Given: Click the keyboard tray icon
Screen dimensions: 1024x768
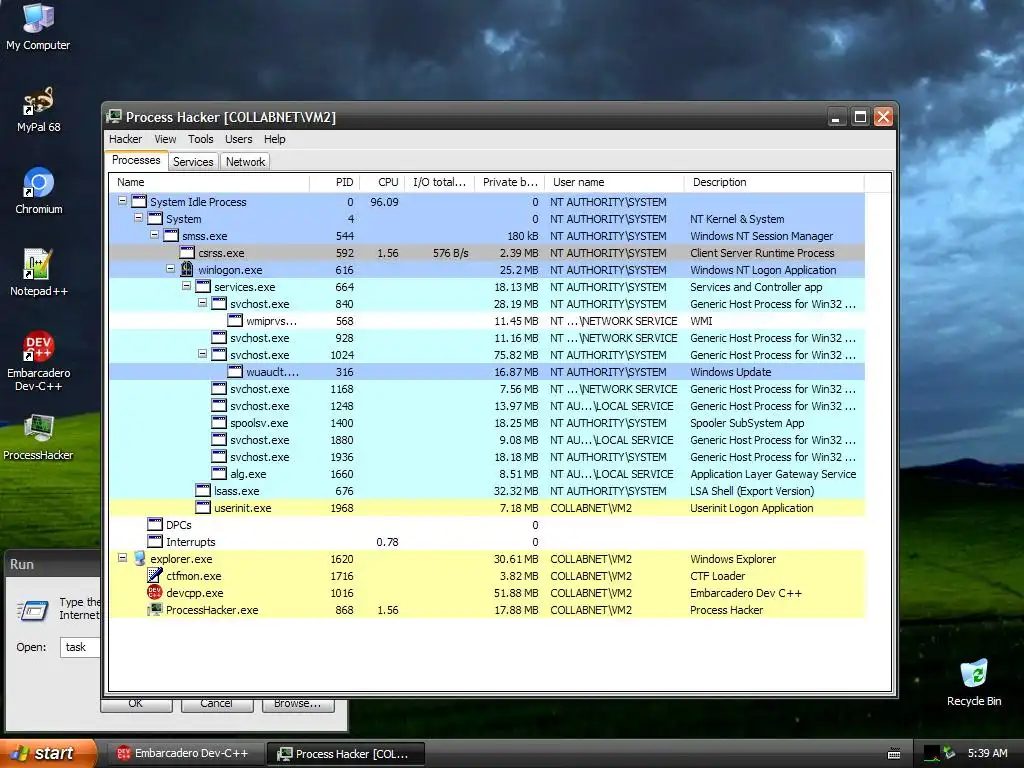Looking at the screenshot, I should [x=894, y=754].
